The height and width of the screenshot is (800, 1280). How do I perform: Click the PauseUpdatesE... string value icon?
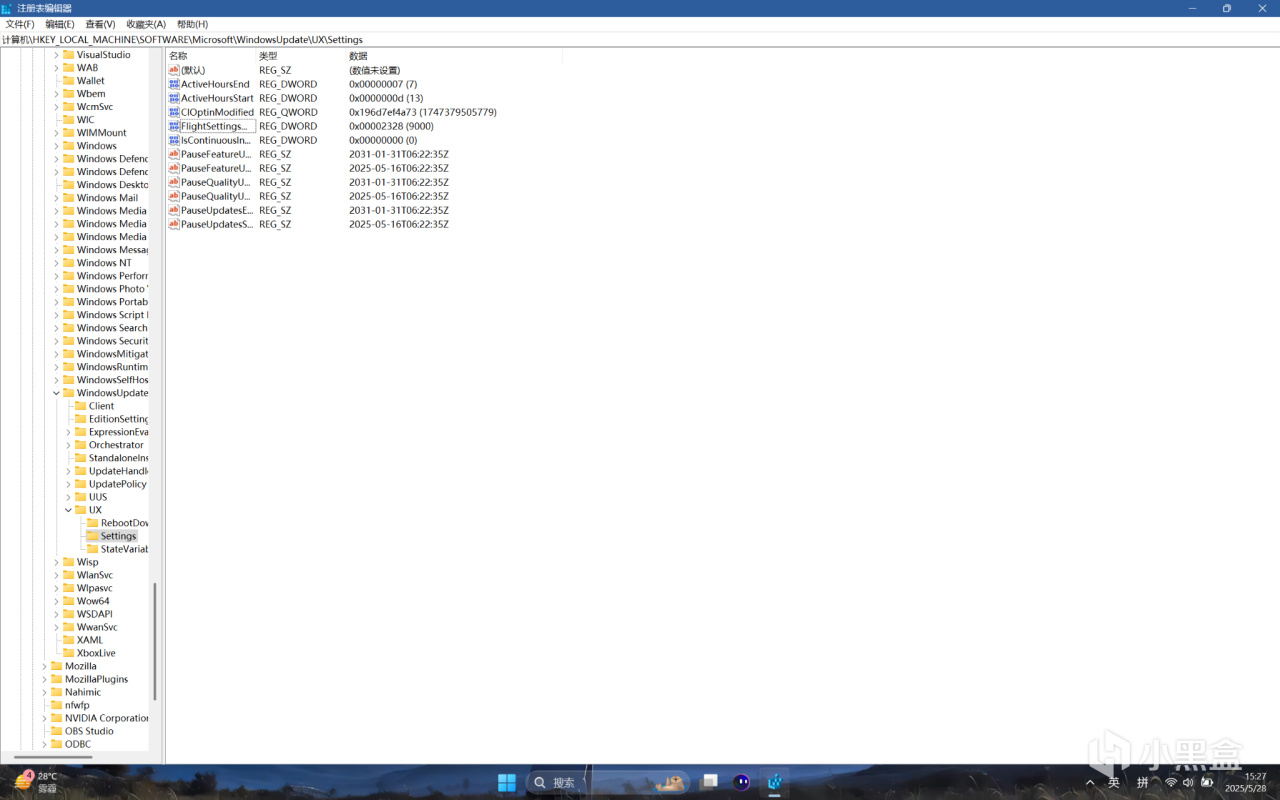174,210
